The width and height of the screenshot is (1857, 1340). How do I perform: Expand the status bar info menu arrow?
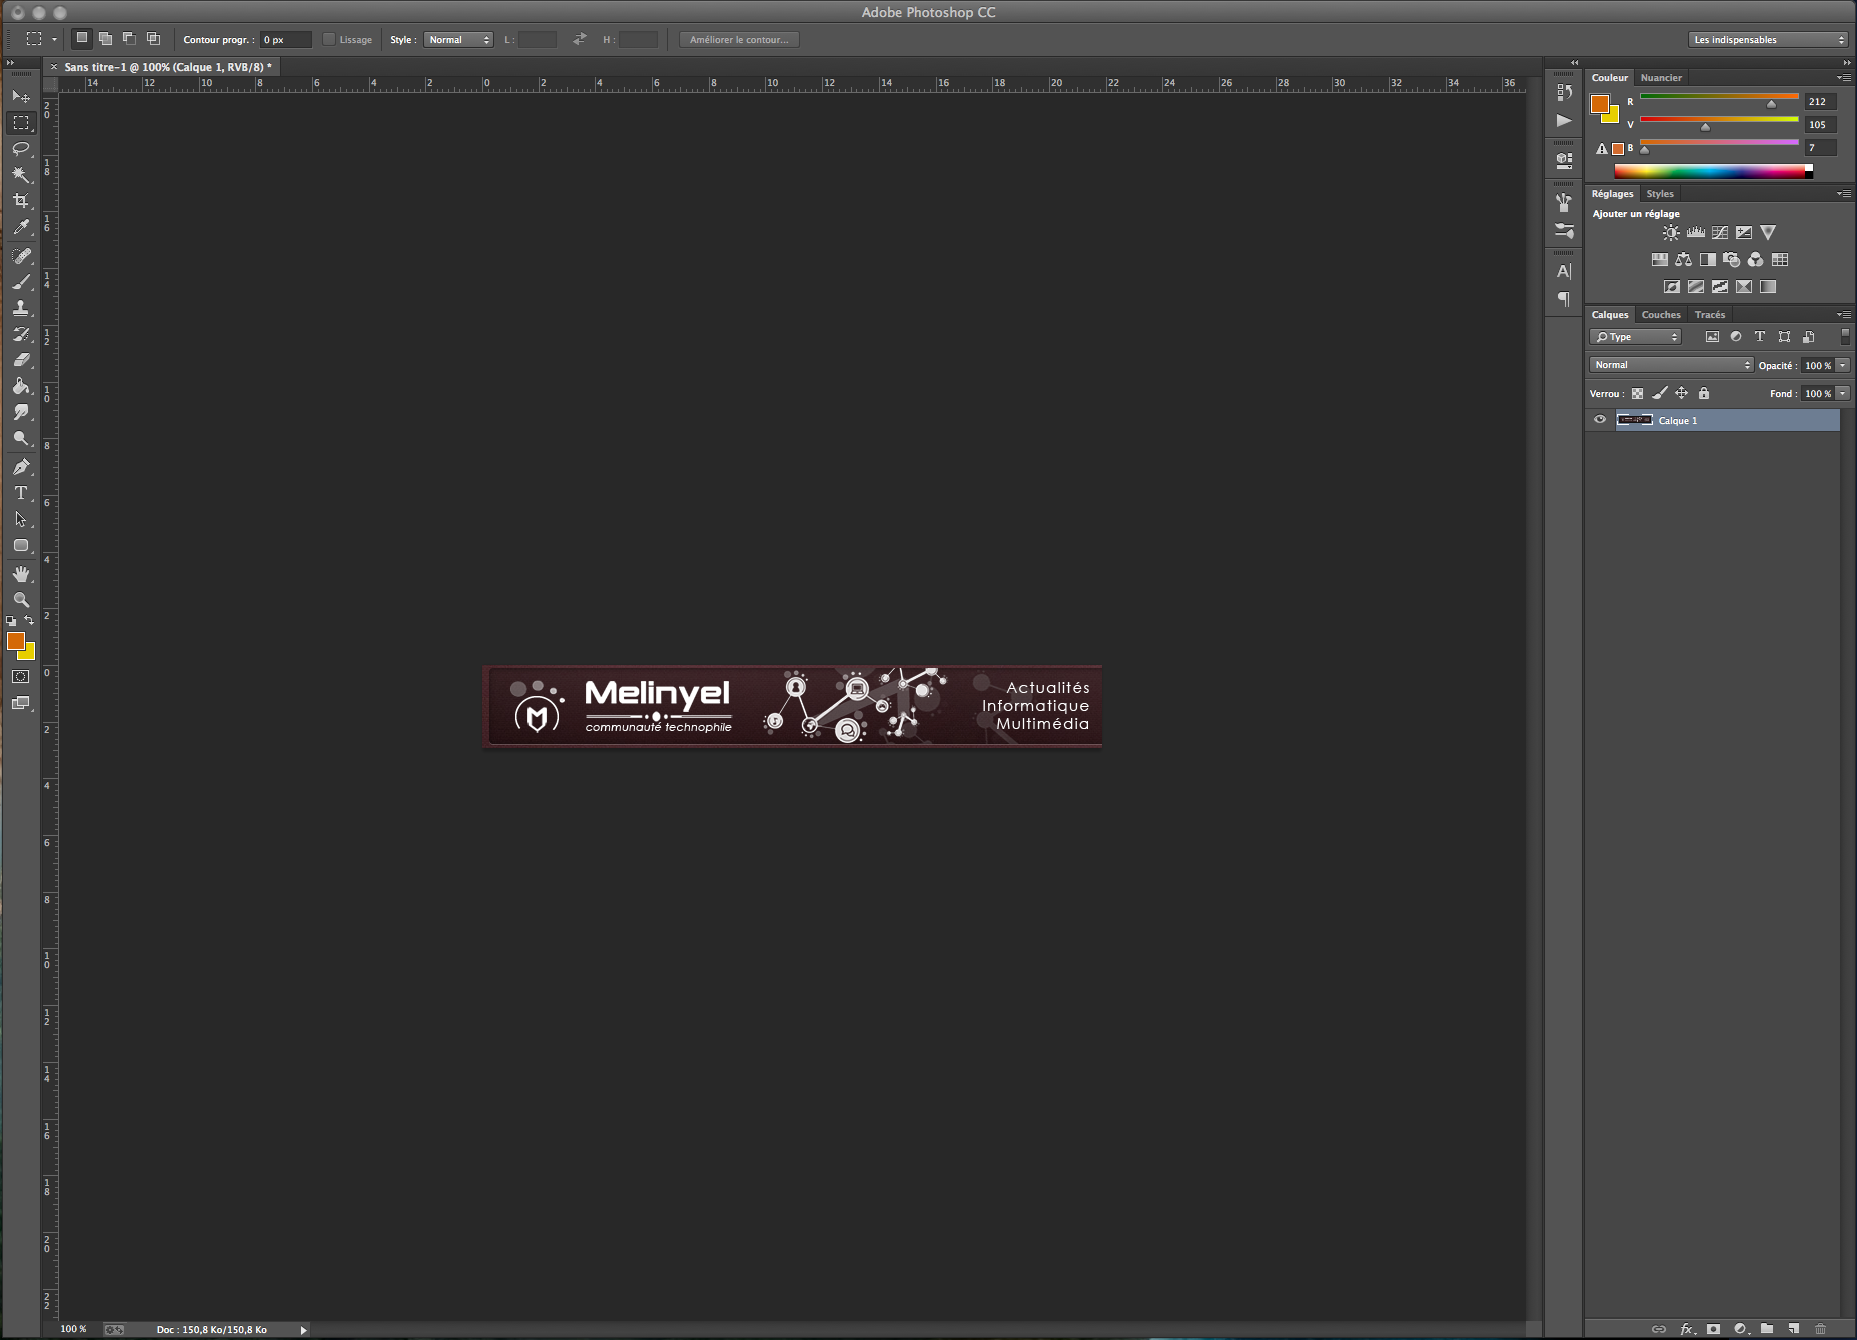pos(304,1330)
